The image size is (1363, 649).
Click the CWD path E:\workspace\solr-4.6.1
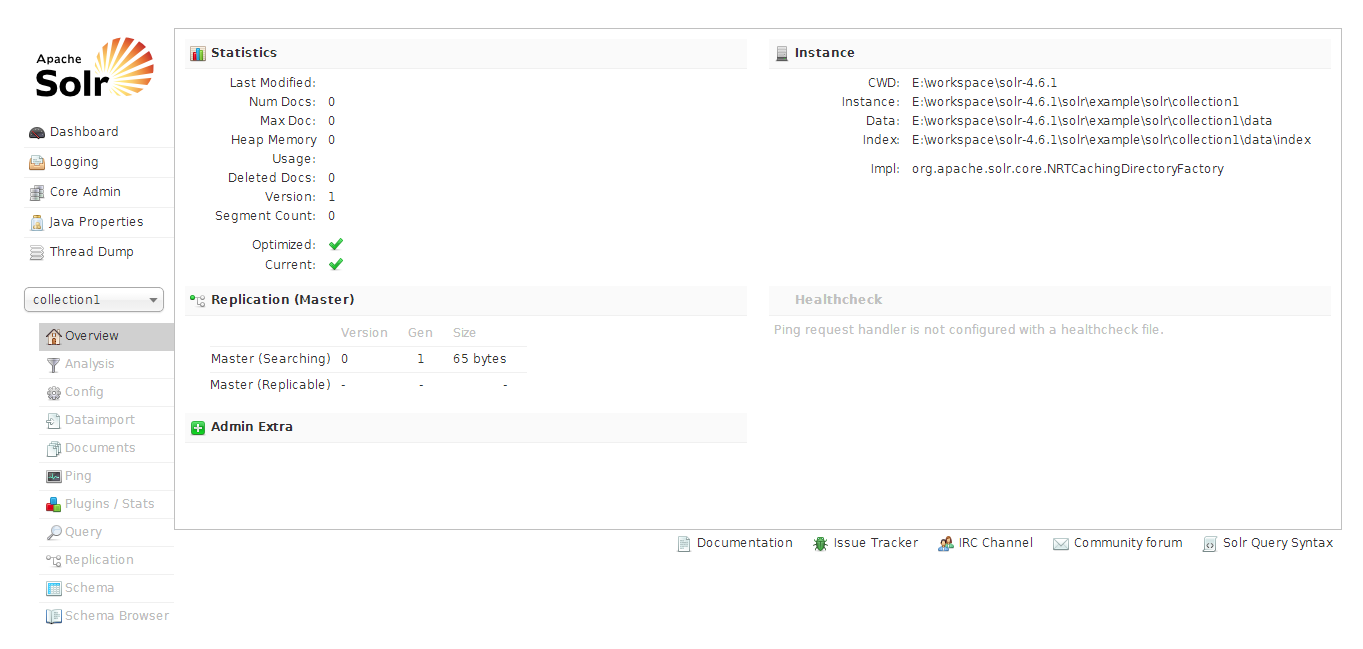tap(984, 83)
